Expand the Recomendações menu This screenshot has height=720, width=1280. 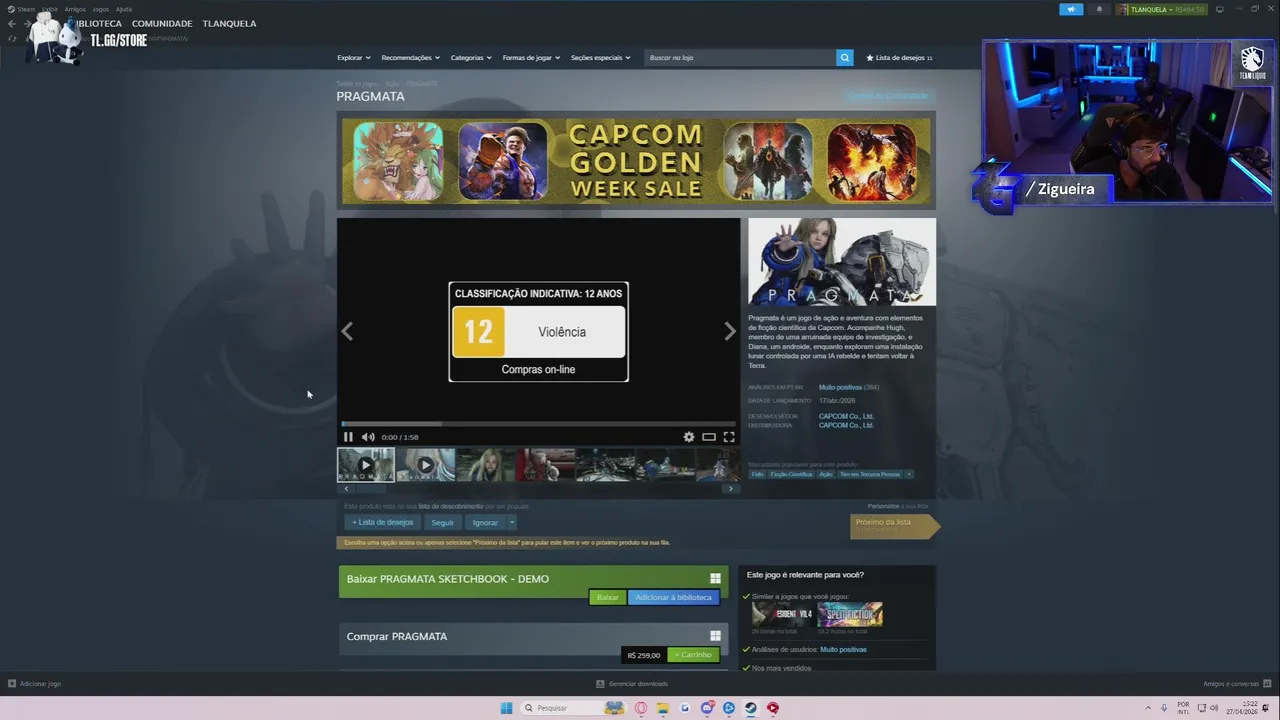pyautogui.click(x=411, y=58)
